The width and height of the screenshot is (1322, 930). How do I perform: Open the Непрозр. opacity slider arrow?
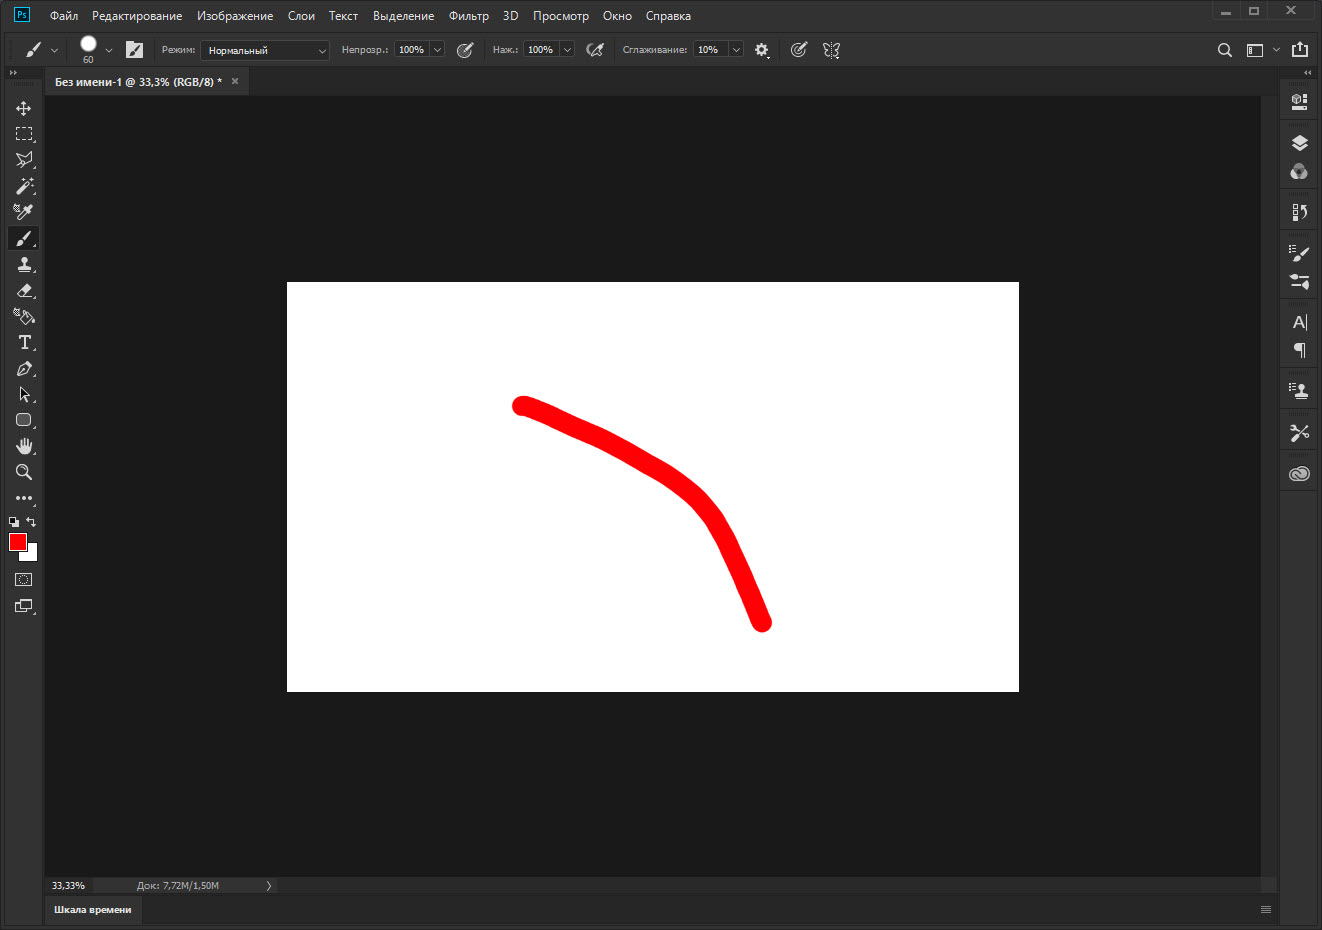(437, 50)
